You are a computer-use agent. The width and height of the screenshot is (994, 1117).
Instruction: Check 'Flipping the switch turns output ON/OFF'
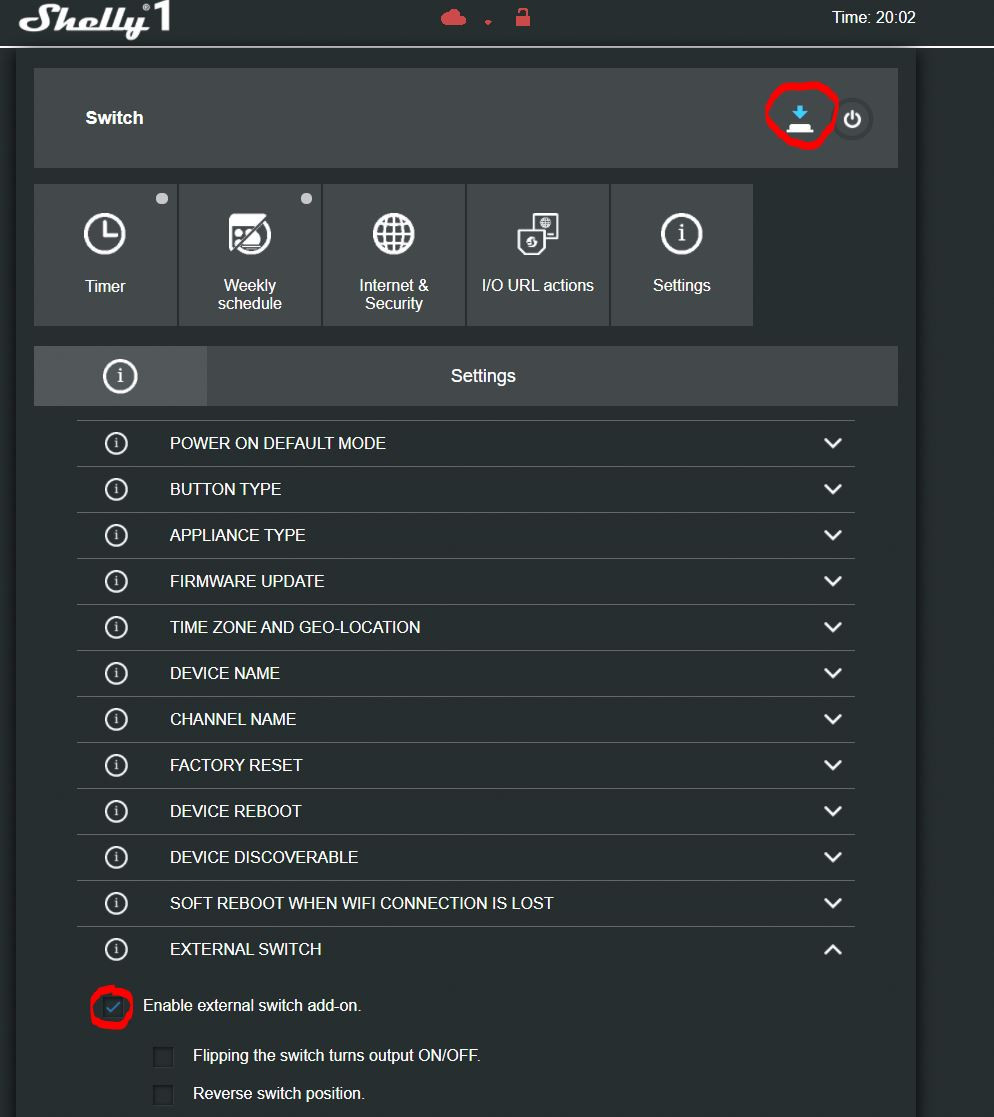click(163, 1057)
